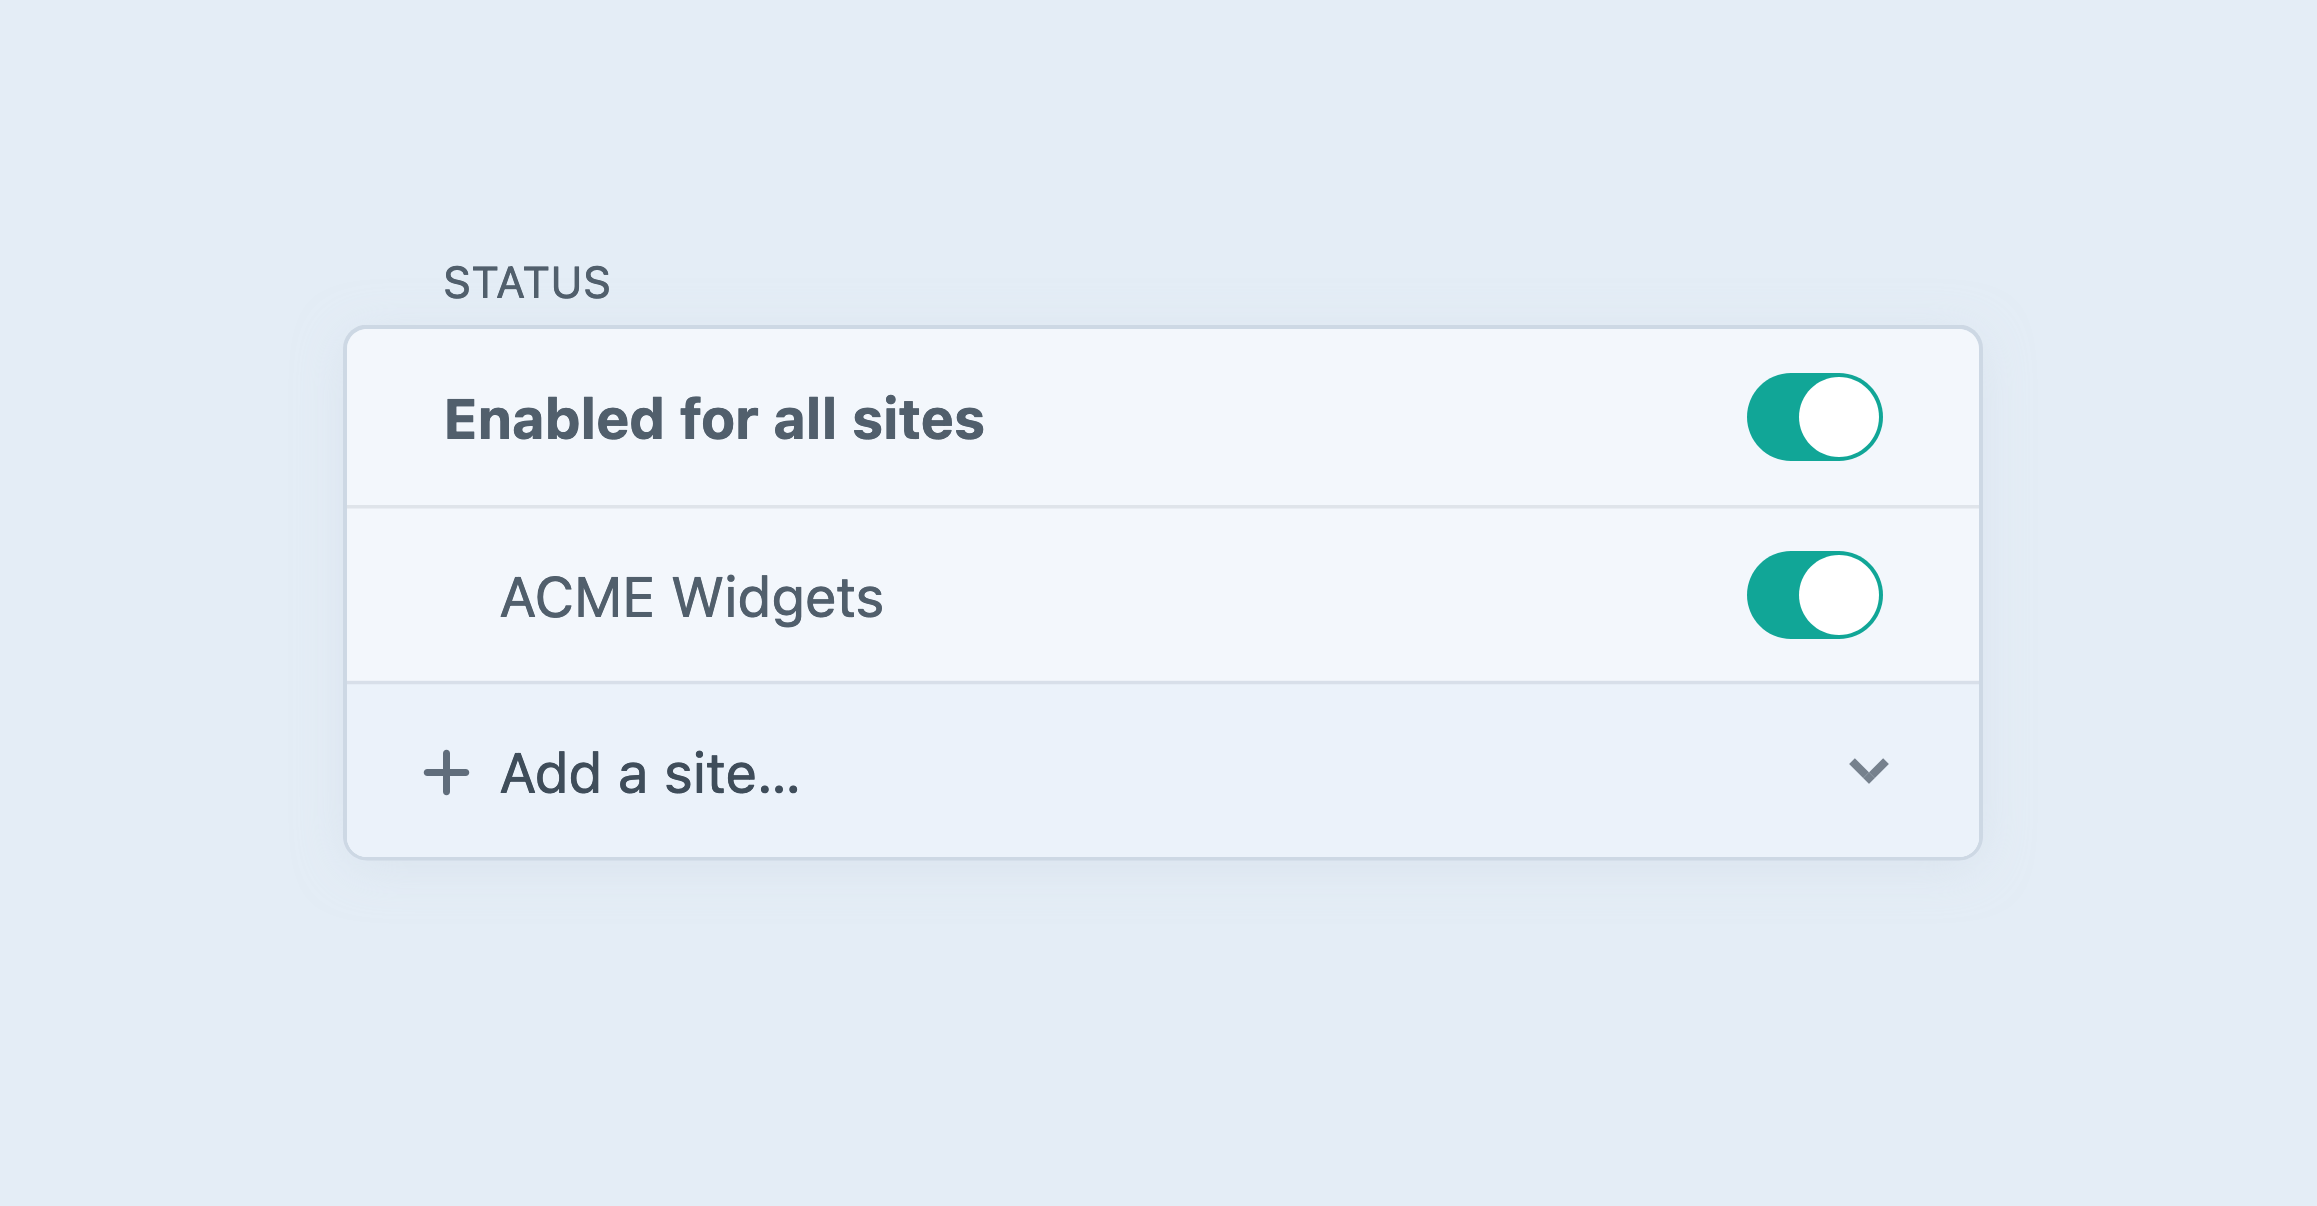The width and height of the screenshot is (2317, 1206).
Task: Click the ACME Widgets toggle knob
Action: (x=1840, y=594)
